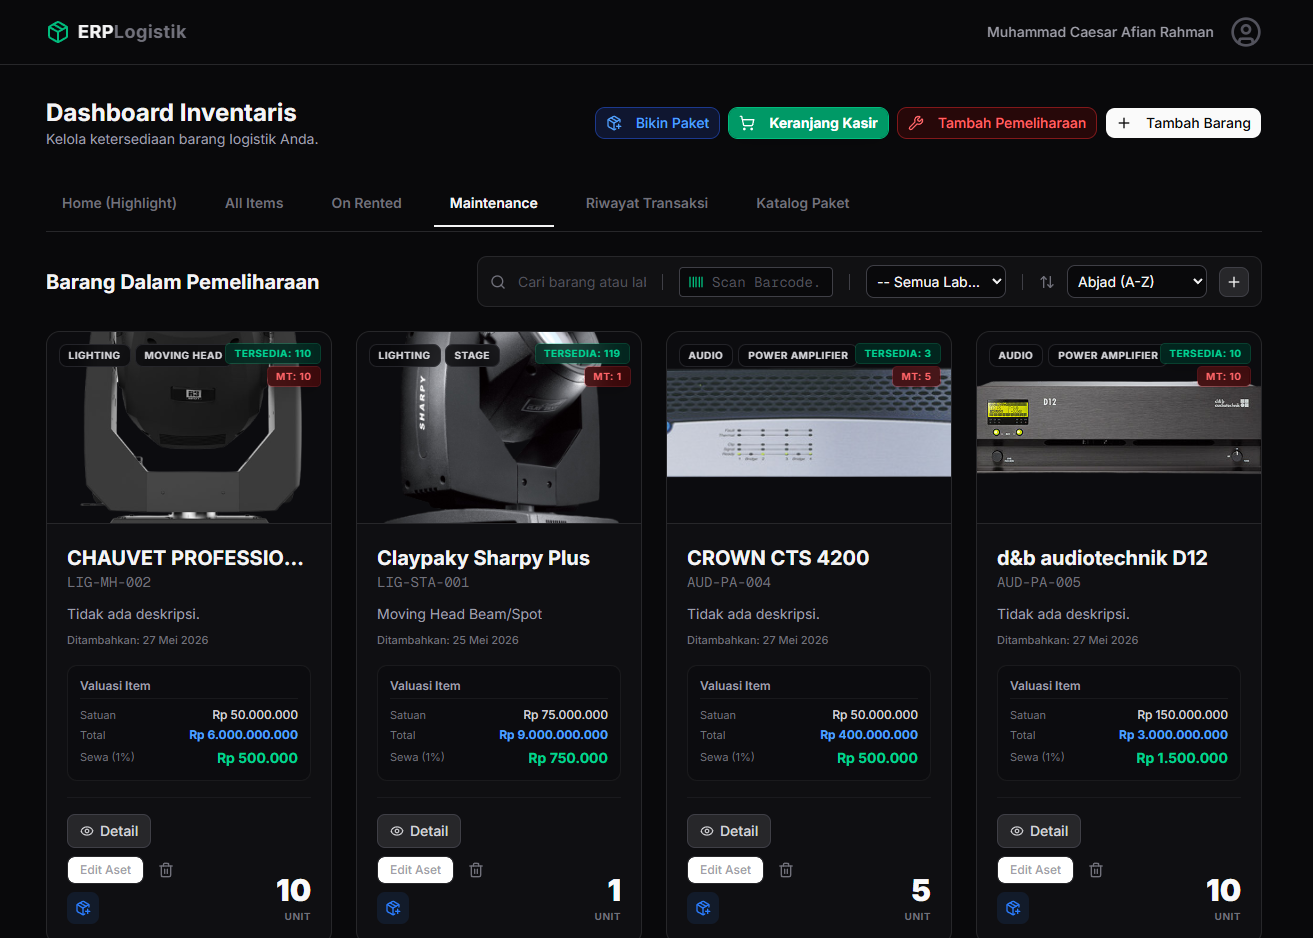
Task: Click total value Rp 9.000.000.000
Action: pyautogui.click(x=553, y=734)
